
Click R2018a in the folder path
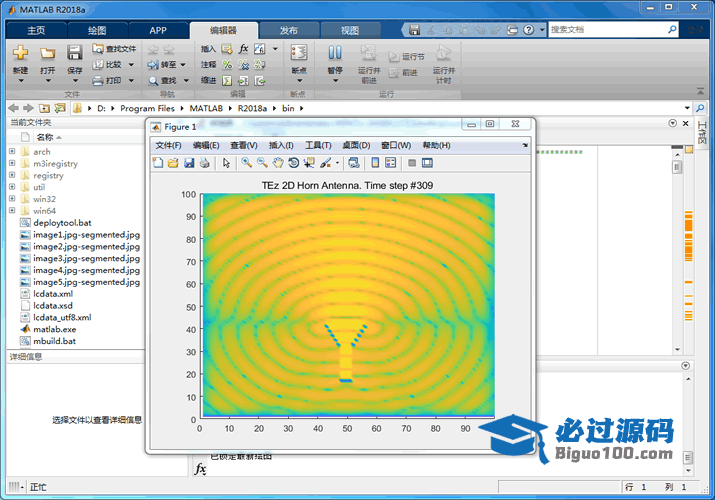(252, 108)
